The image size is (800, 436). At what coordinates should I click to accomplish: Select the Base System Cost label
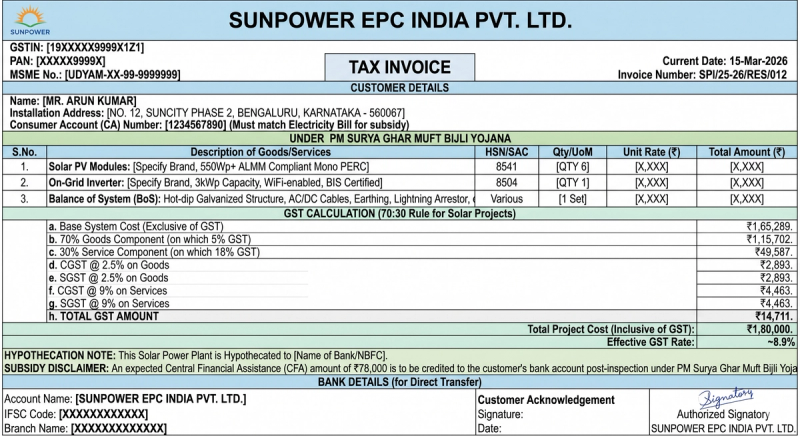coord(136,226)
